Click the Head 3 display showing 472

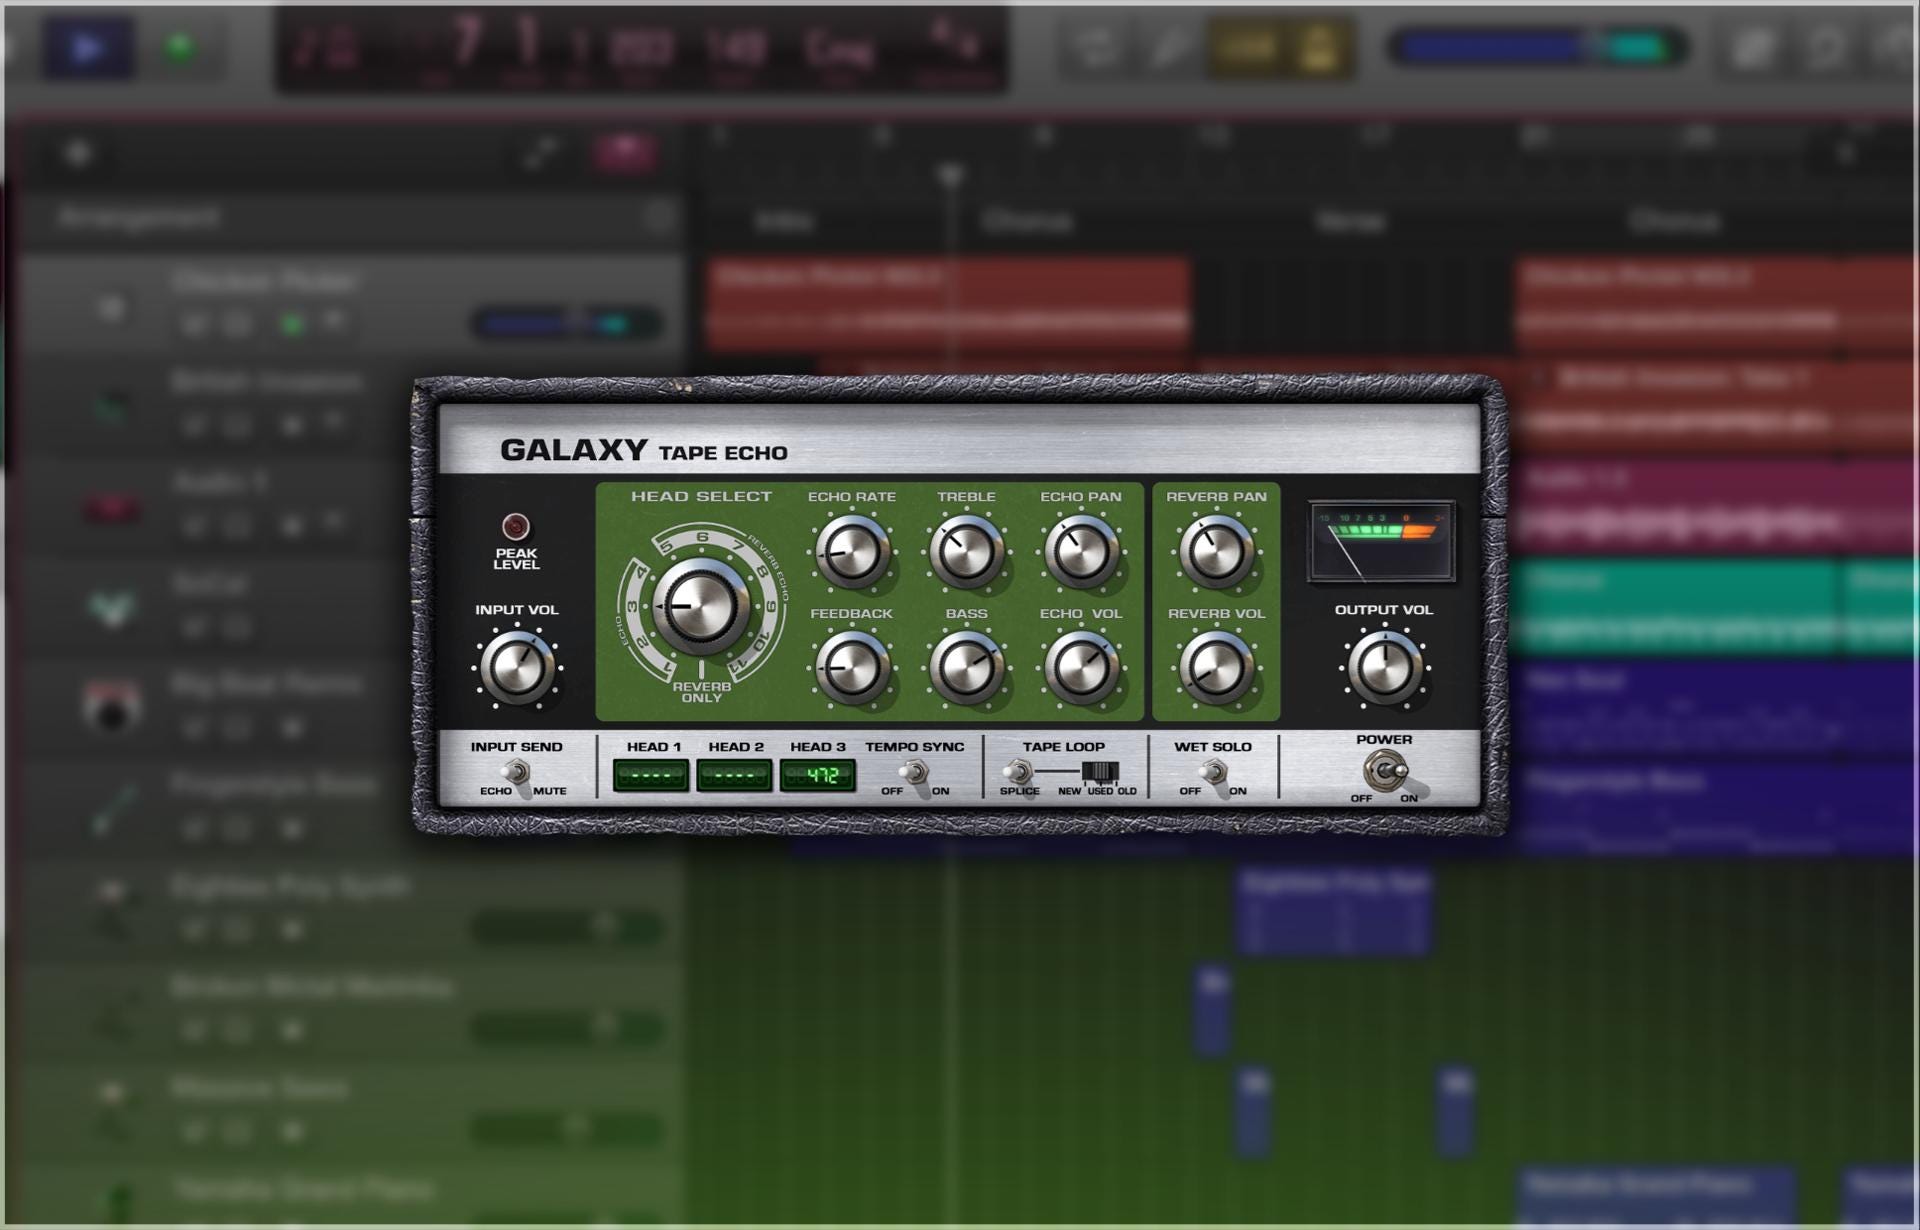pos(817,775)
